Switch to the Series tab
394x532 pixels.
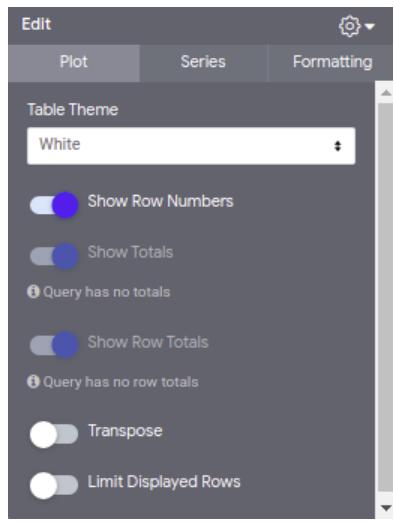point(203,62)
